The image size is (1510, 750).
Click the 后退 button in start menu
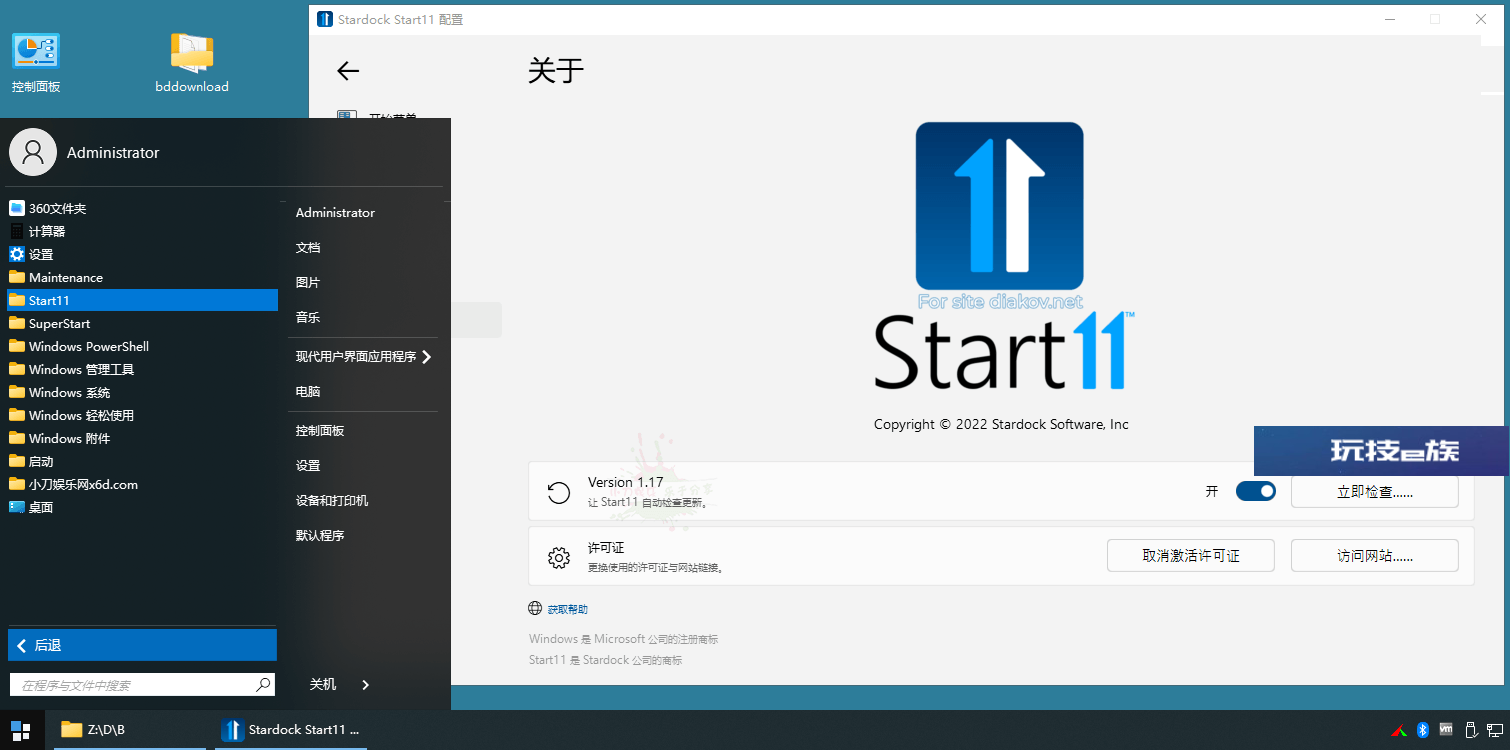pyautogui.click(x=142, y=645)
